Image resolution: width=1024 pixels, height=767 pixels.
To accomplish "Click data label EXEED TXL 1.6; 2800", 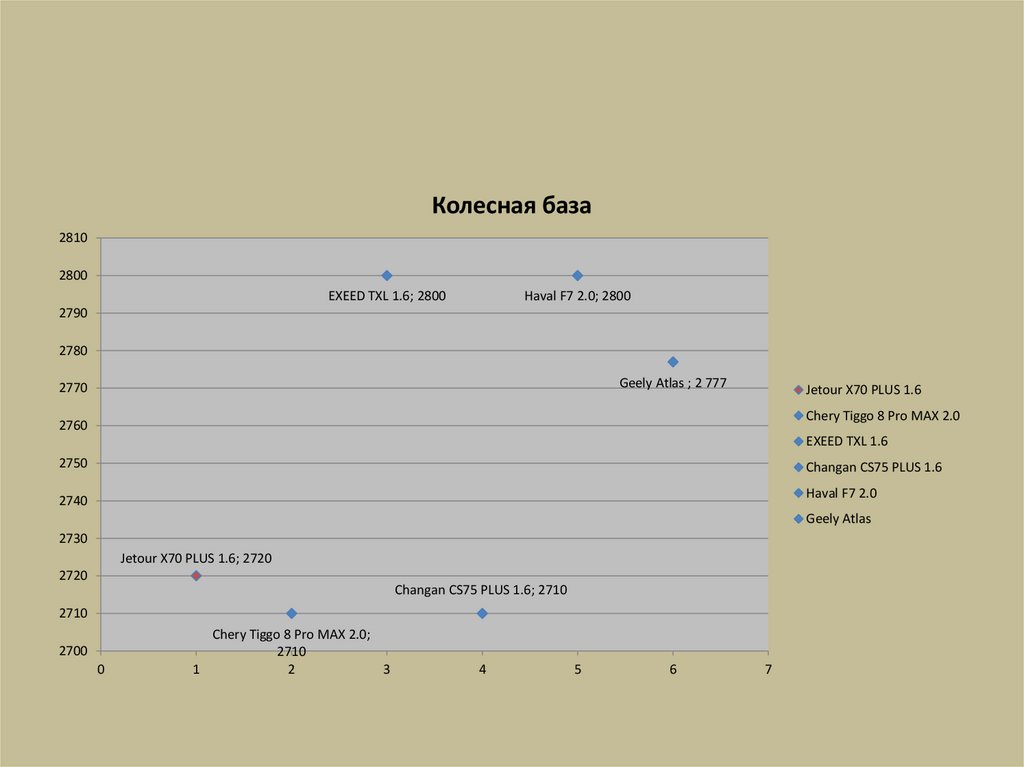I will coord(387,296).
